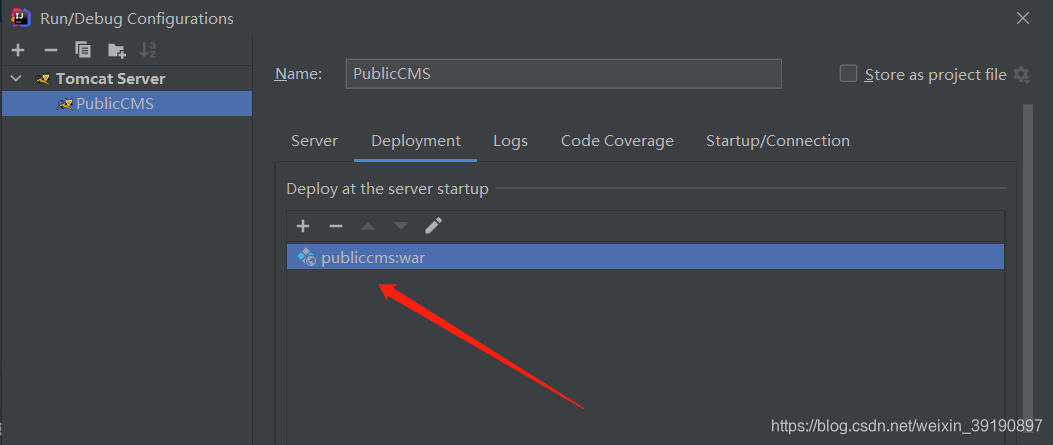
Task: Add a deployment artifact
Action: click(303, 226)
